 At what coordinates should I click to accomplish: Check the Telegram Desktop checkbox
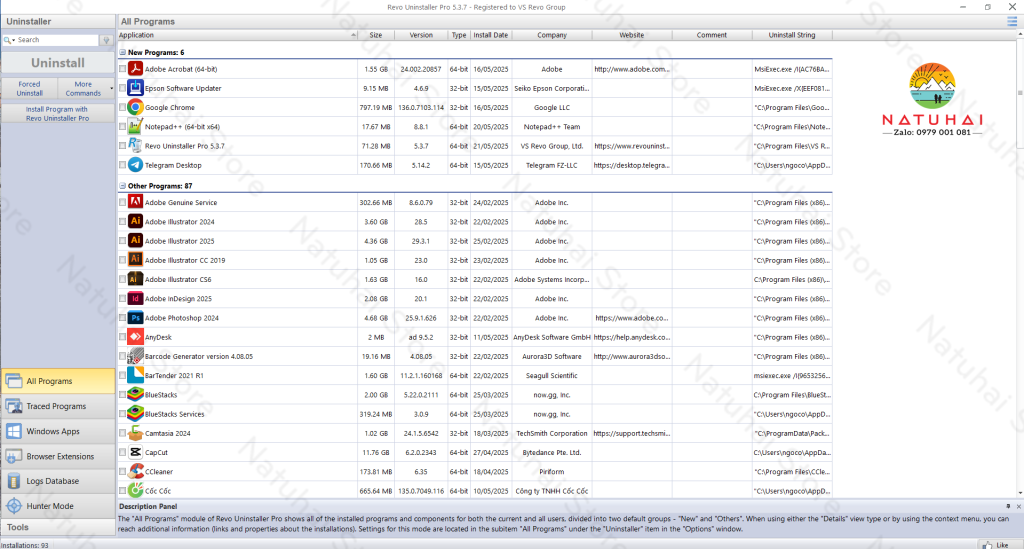tap(123, 165)
